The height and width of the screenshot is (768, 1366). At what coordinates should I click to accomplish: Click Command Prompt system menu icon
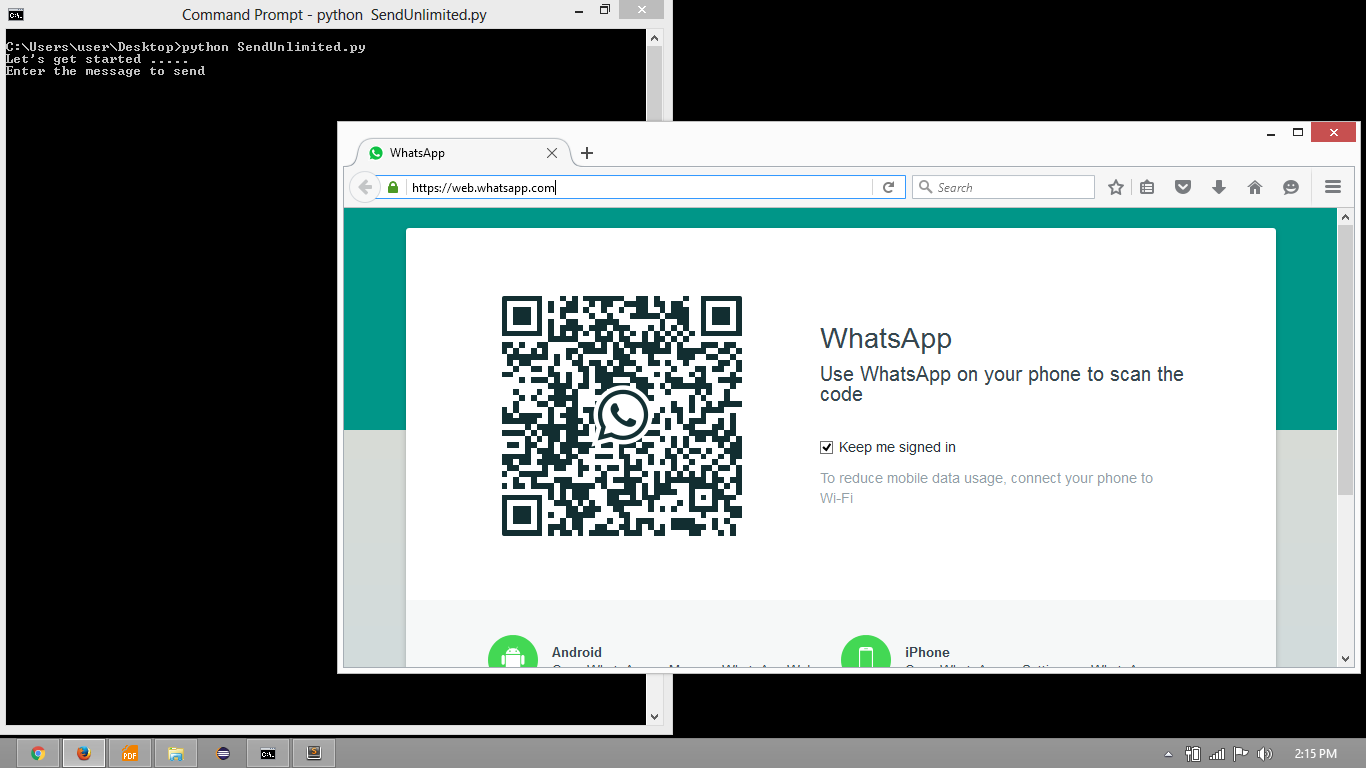click(15, 14)
